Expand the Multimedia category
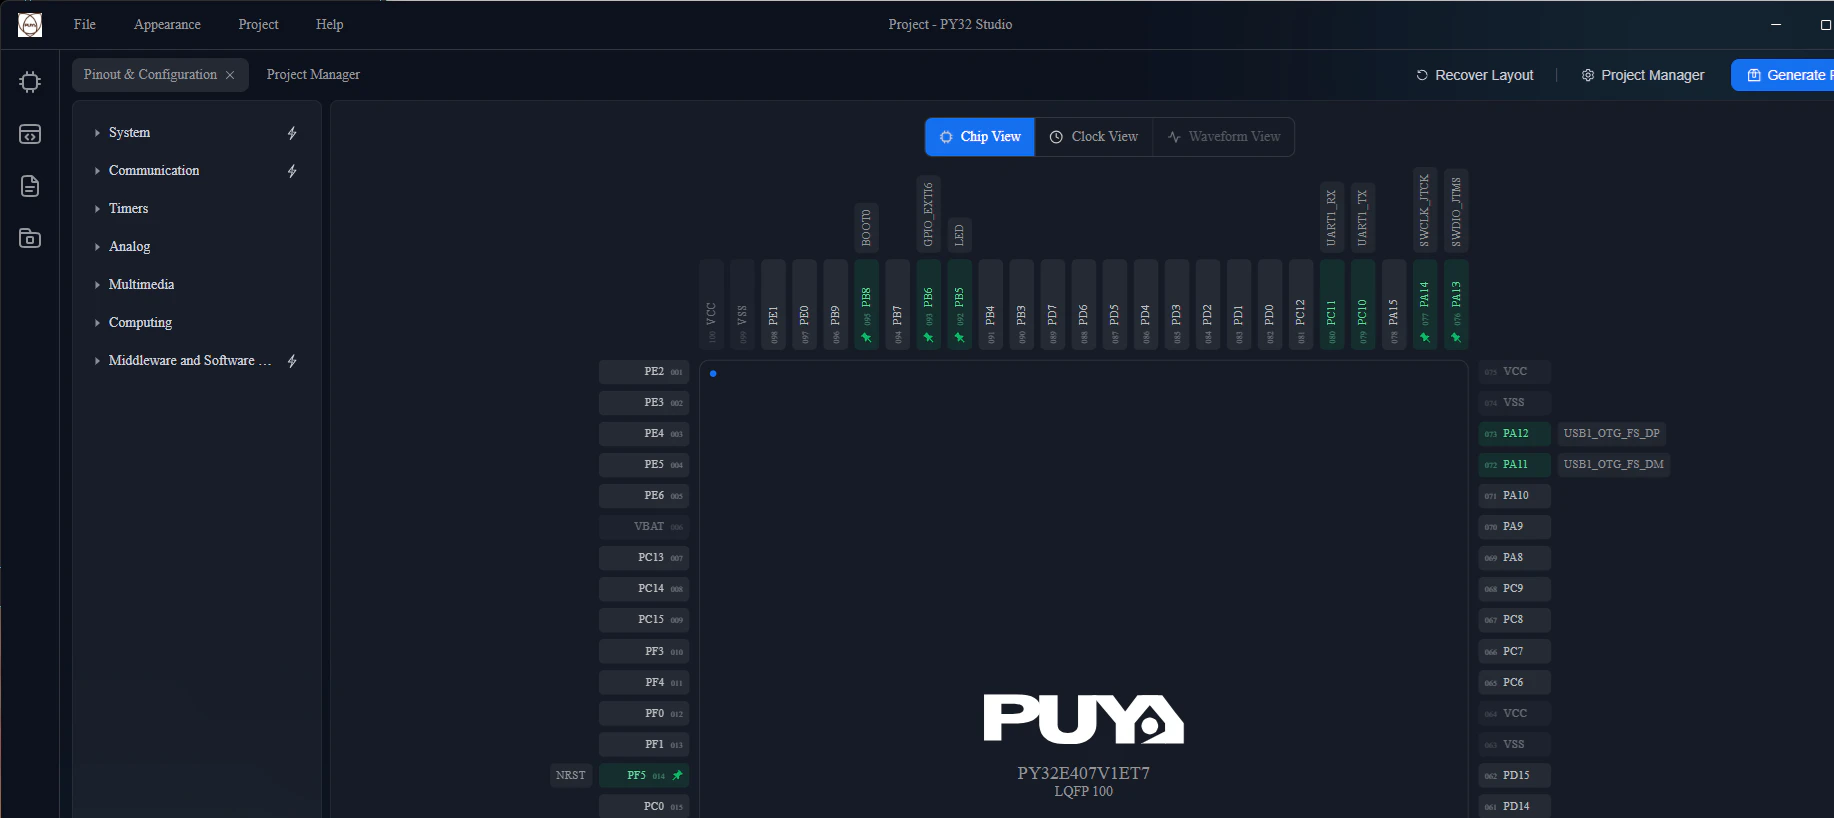Screen dimensions: 1834x818 tap(97, 285)
